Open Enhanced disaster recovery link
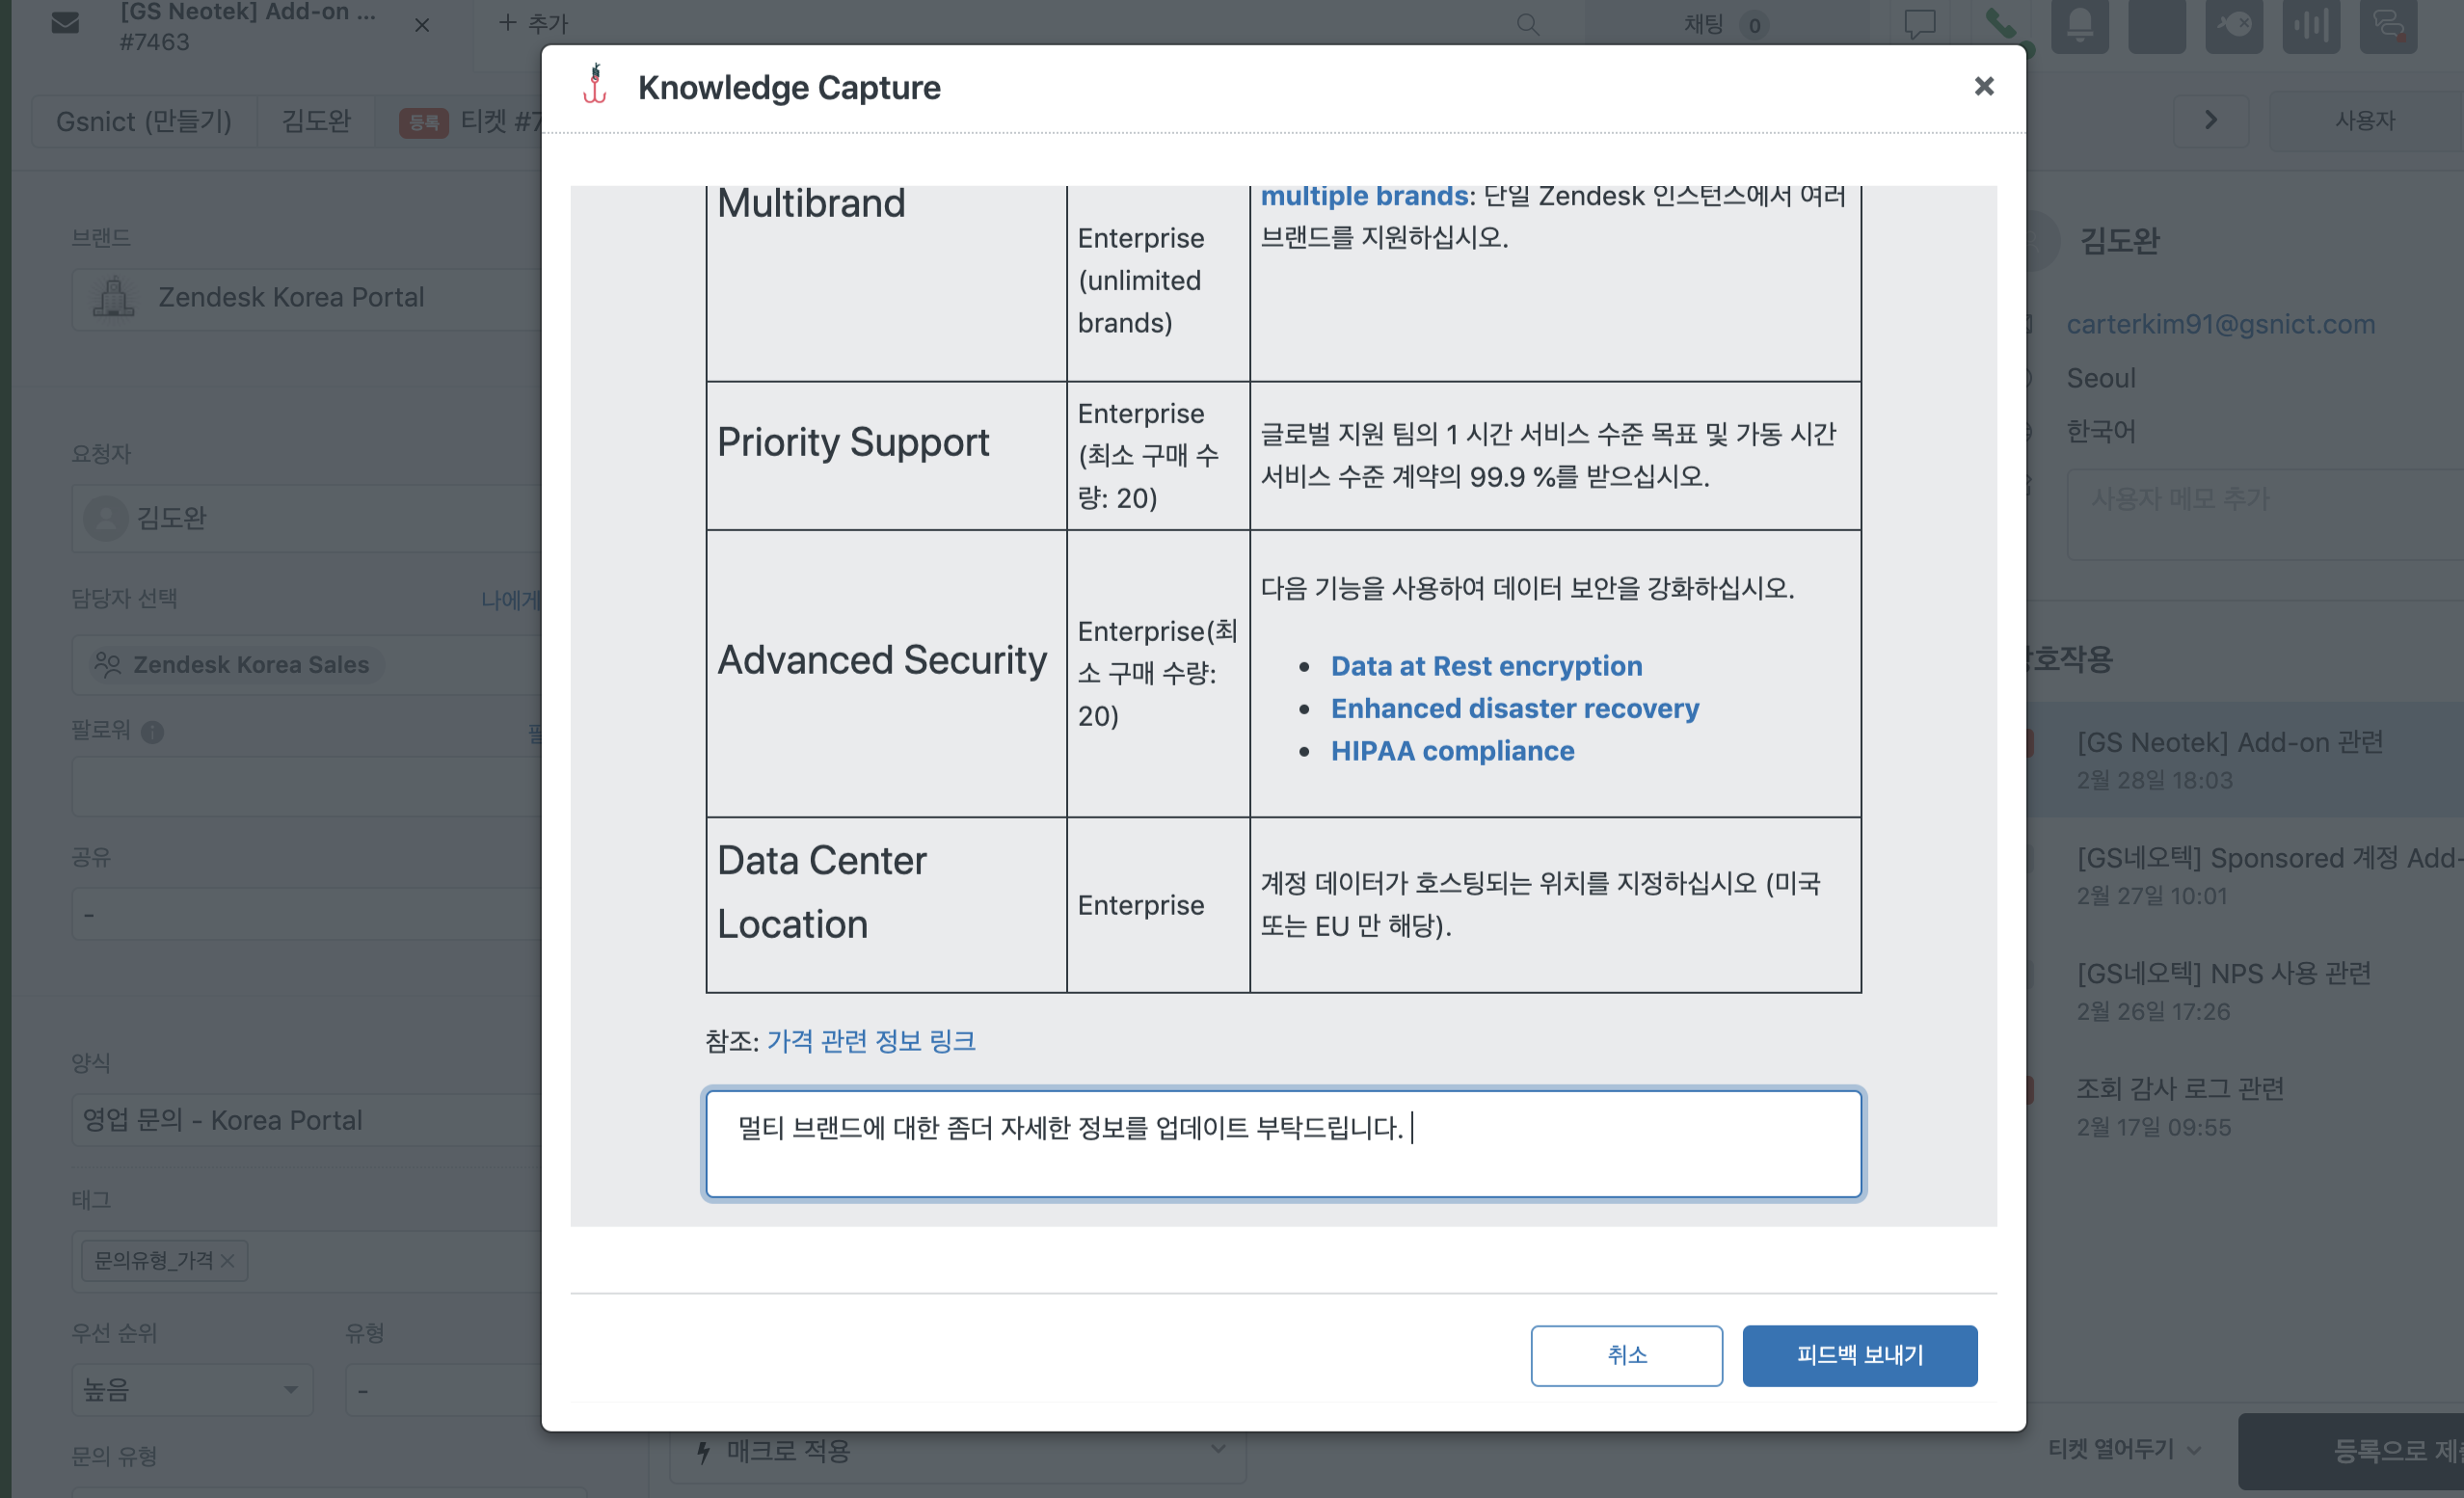Viewport: 2464px width, 1498px height. 1514,708
